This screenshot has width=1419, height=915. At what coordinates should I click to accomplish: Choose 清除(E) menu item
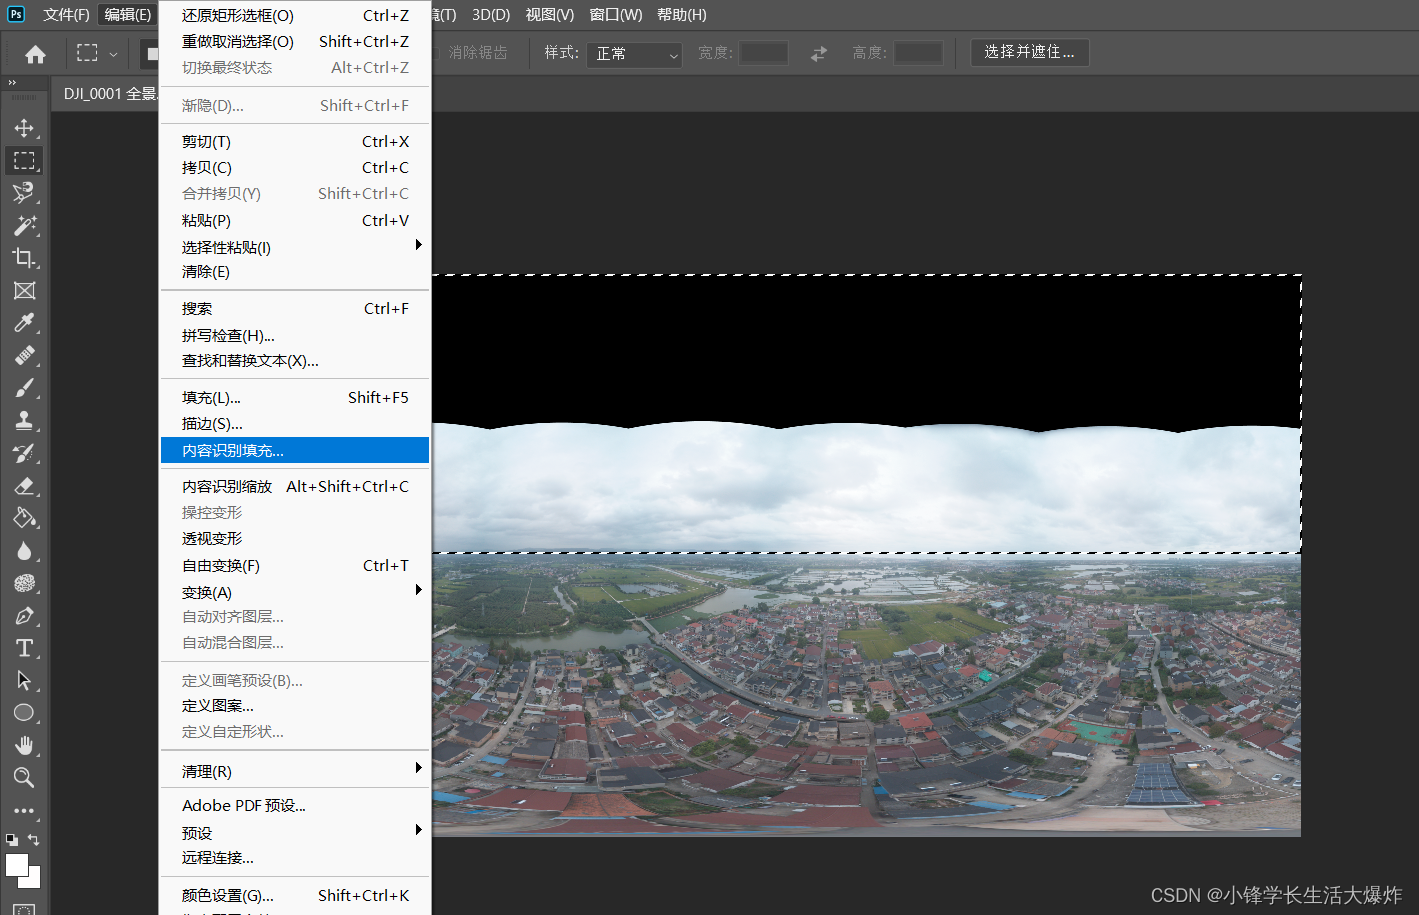pyautogui.click(x=295, y=272)
